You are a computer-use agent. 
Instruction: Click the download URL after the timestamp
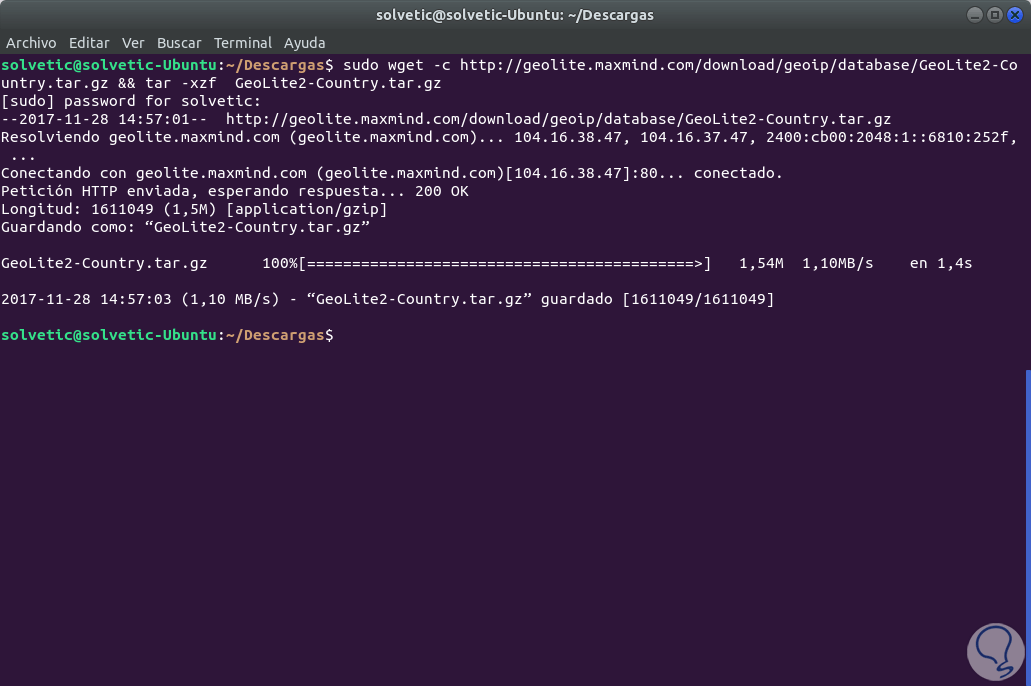(558, 119)
